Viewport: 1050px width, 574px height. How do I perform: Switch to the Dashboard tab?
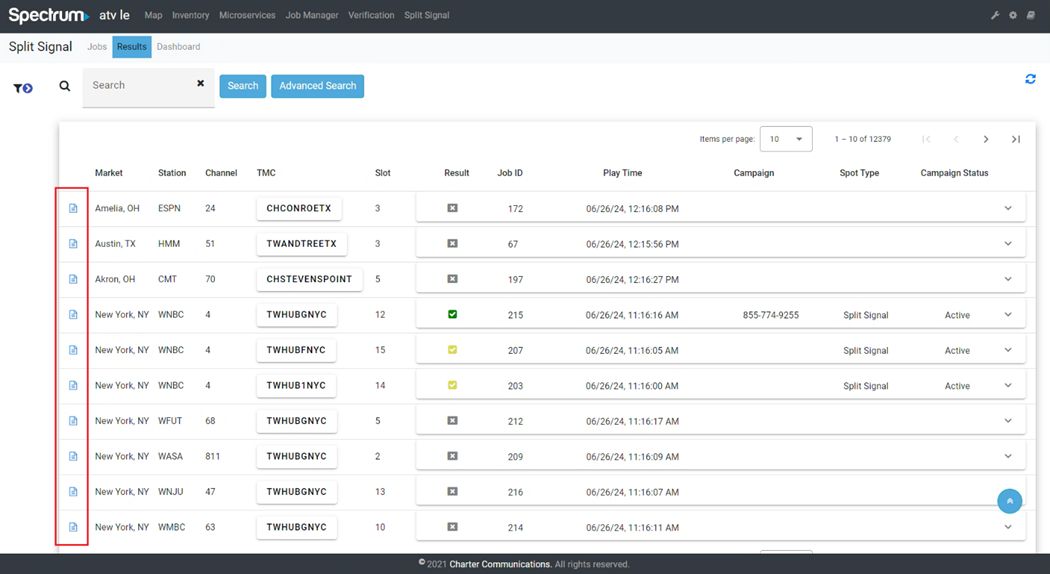(x=179, y=47)
